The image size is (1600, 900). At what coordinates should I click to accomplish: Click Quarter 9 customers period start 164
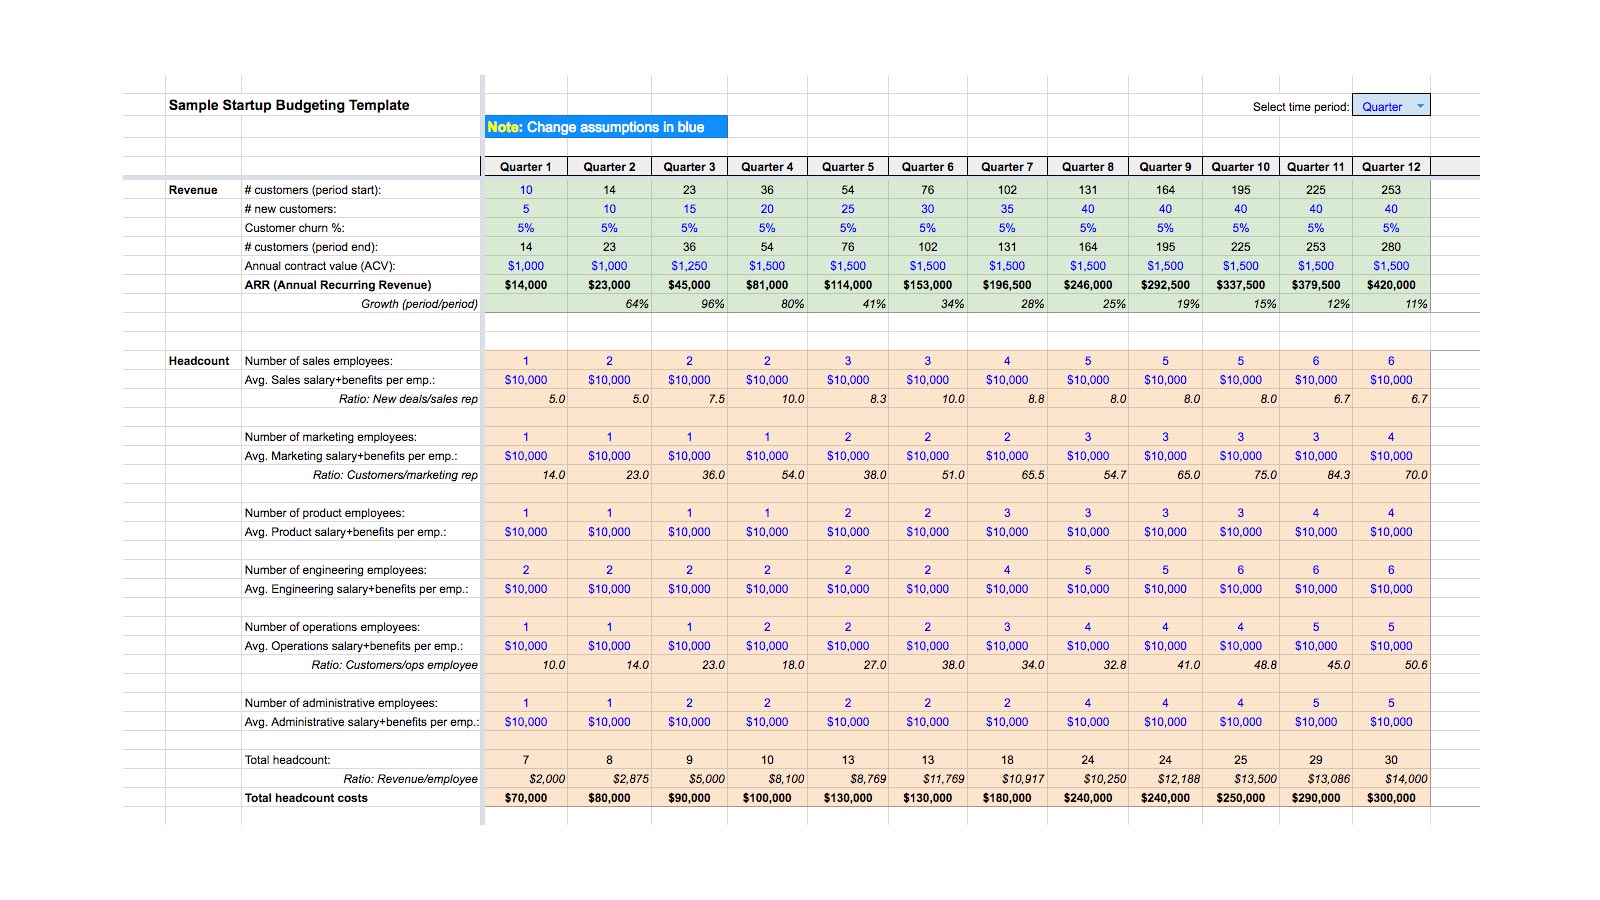coord(1165,190)
